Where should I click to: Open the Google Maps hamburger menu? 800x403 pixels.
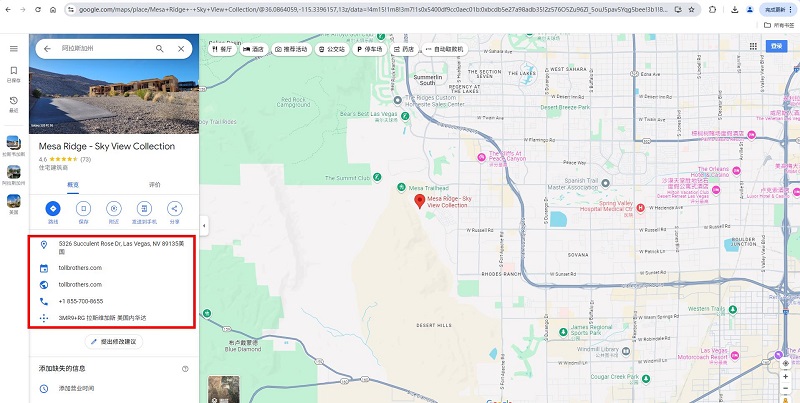tap(14, 48)
